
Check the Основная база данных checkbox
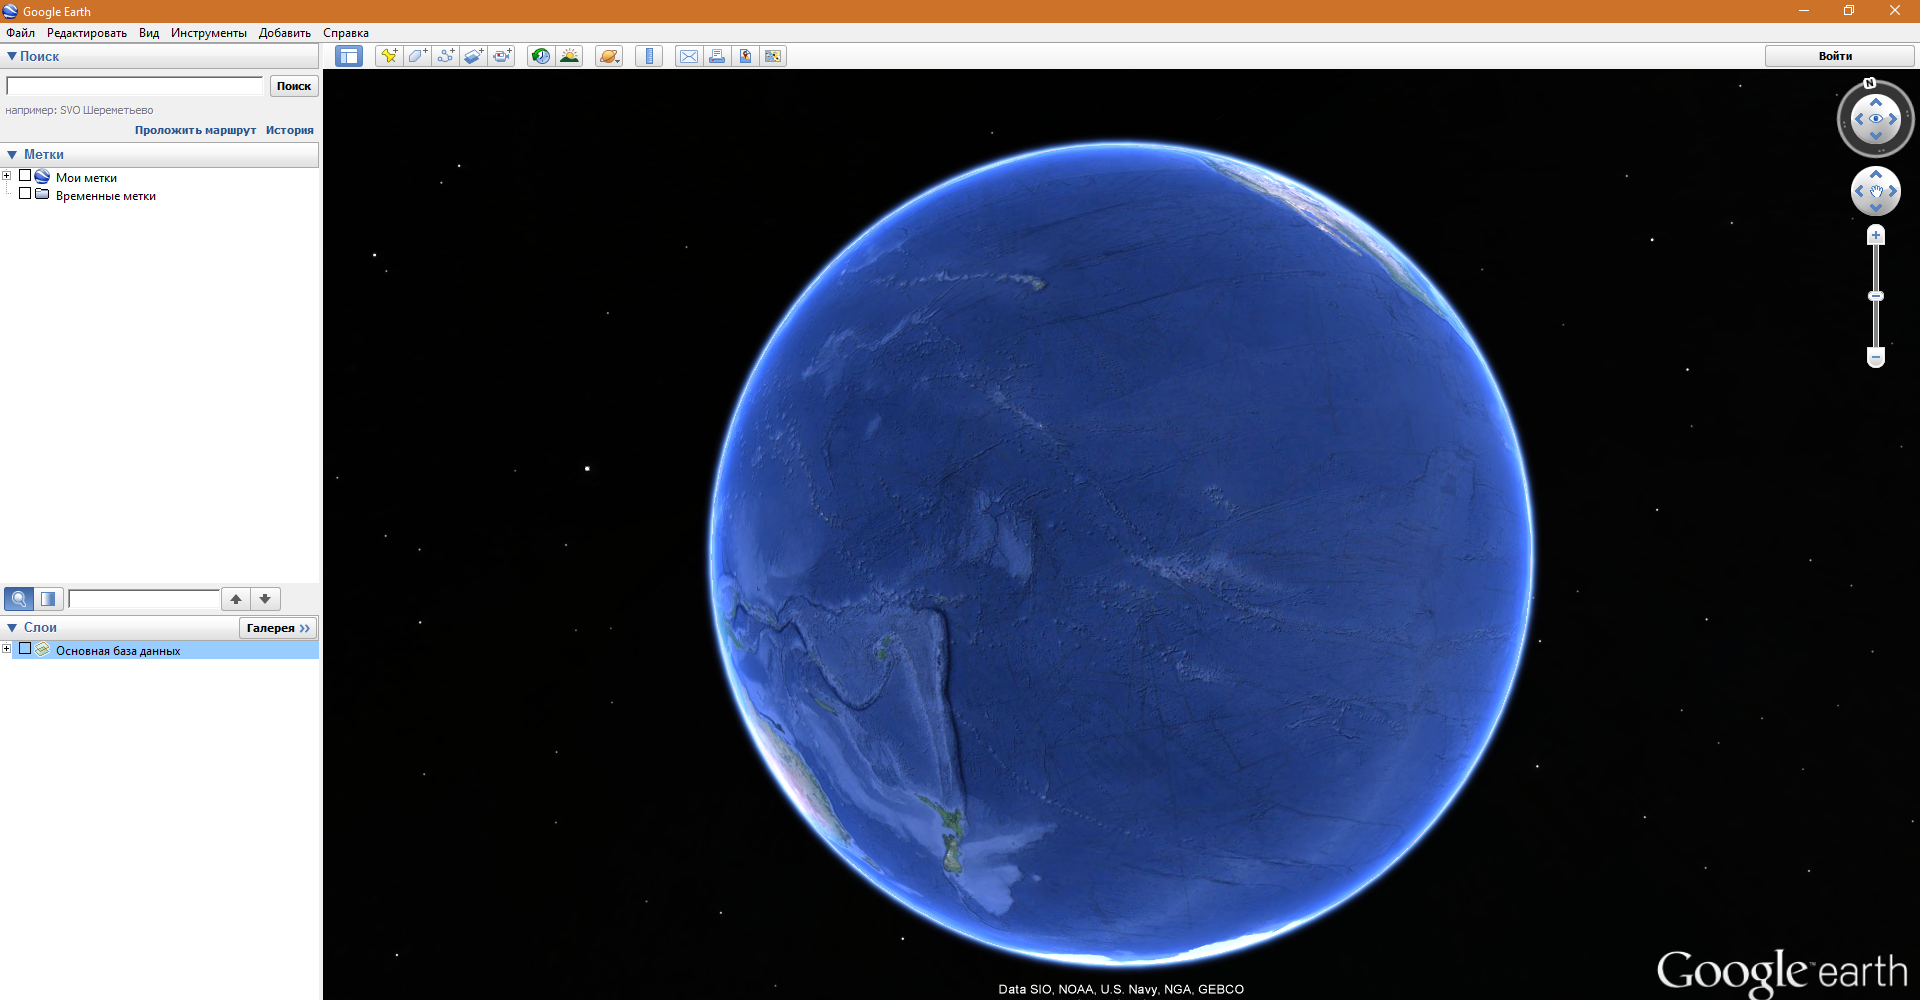(x=25, y=649)
